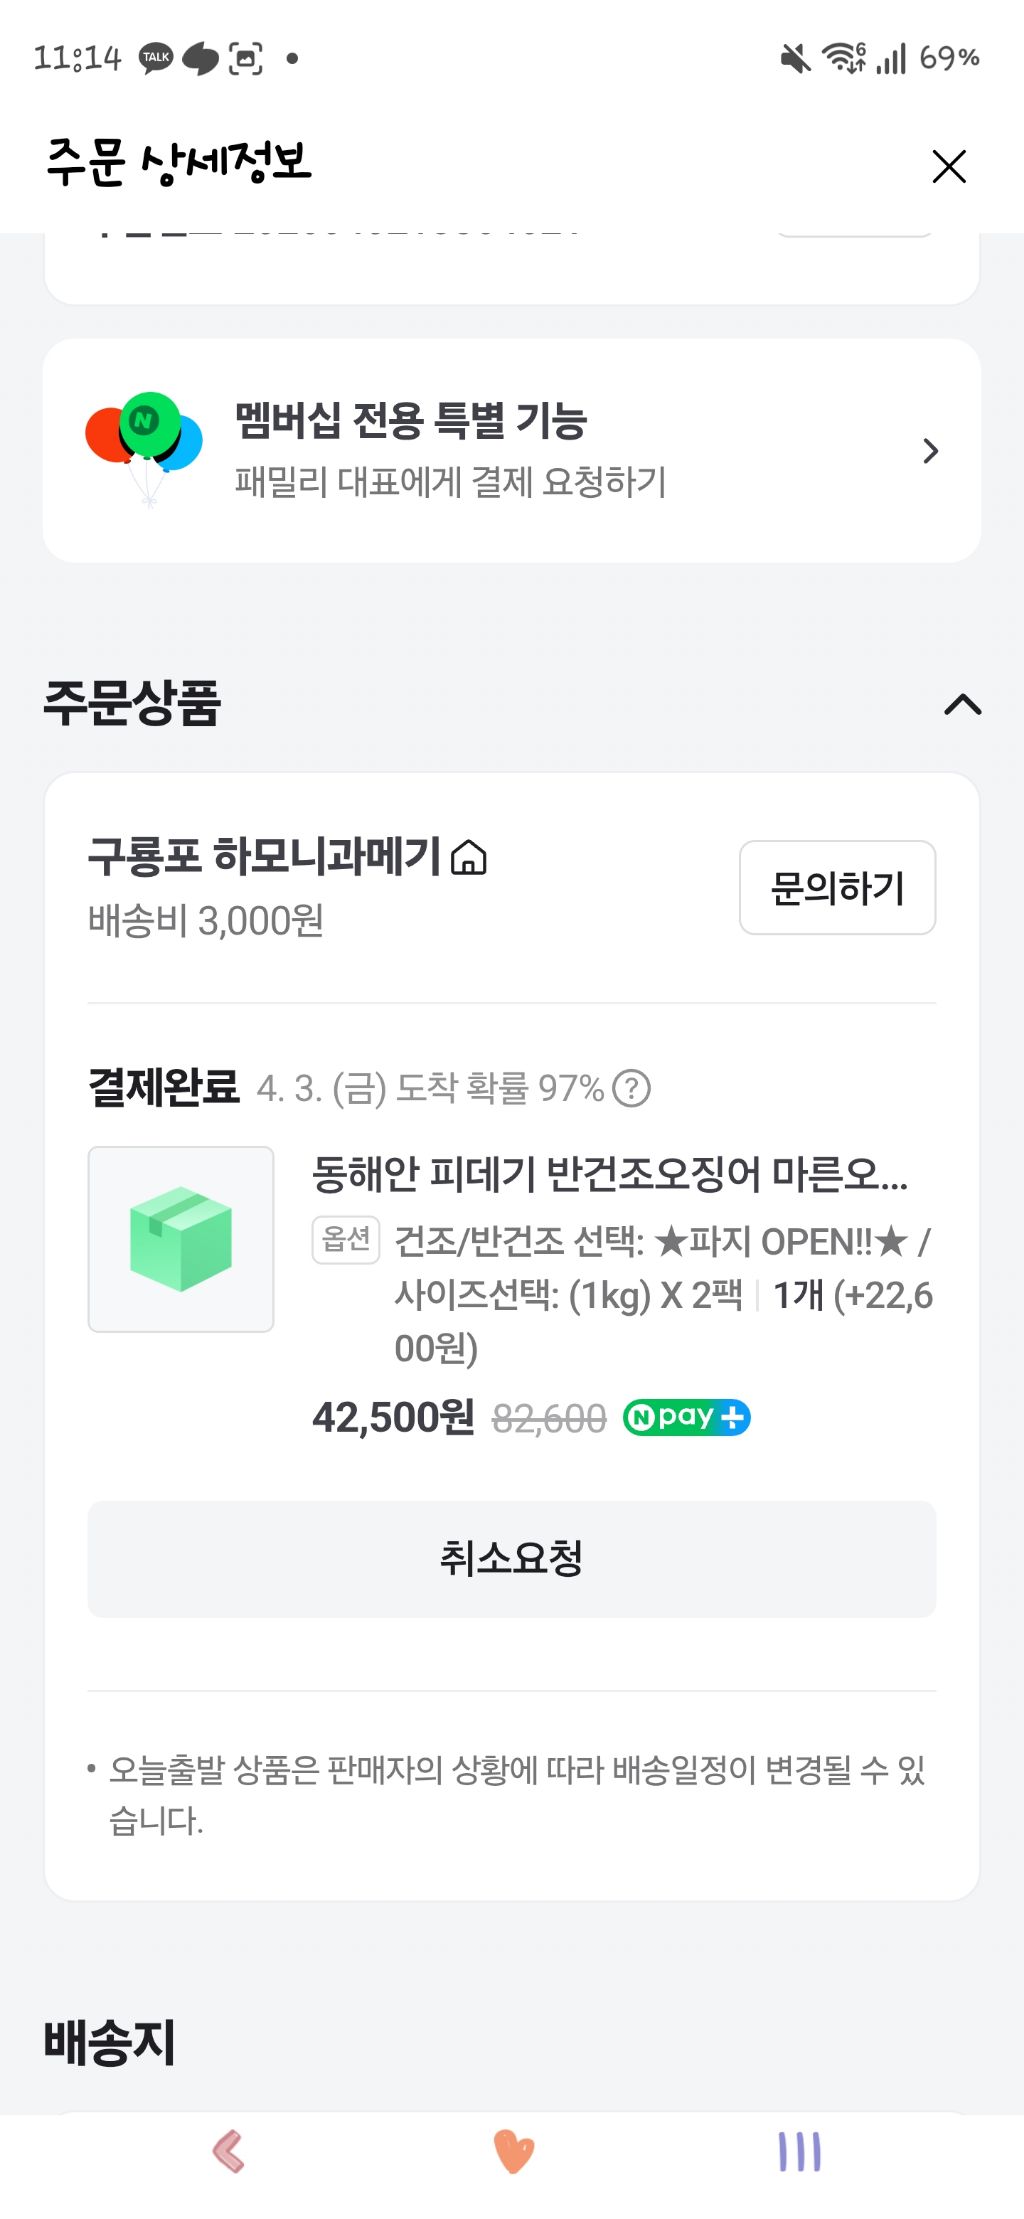Open the 구룡포 하모니과메기 store home icon
The image size is (1024, 2219).
click(469, 858)
